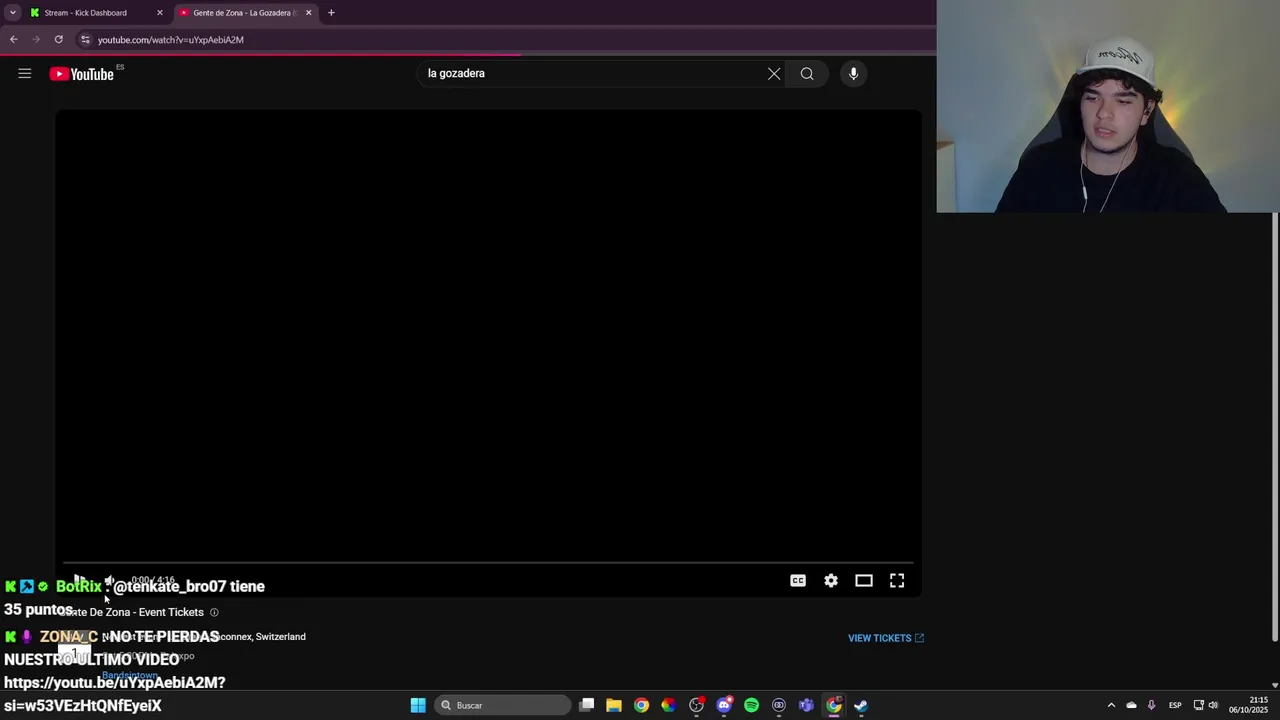The width and height of the screenshot is (1280, 720).
Task: Open OneDrive cloud tray icon
Action: pyautogui.click(x=1131, y=705)
